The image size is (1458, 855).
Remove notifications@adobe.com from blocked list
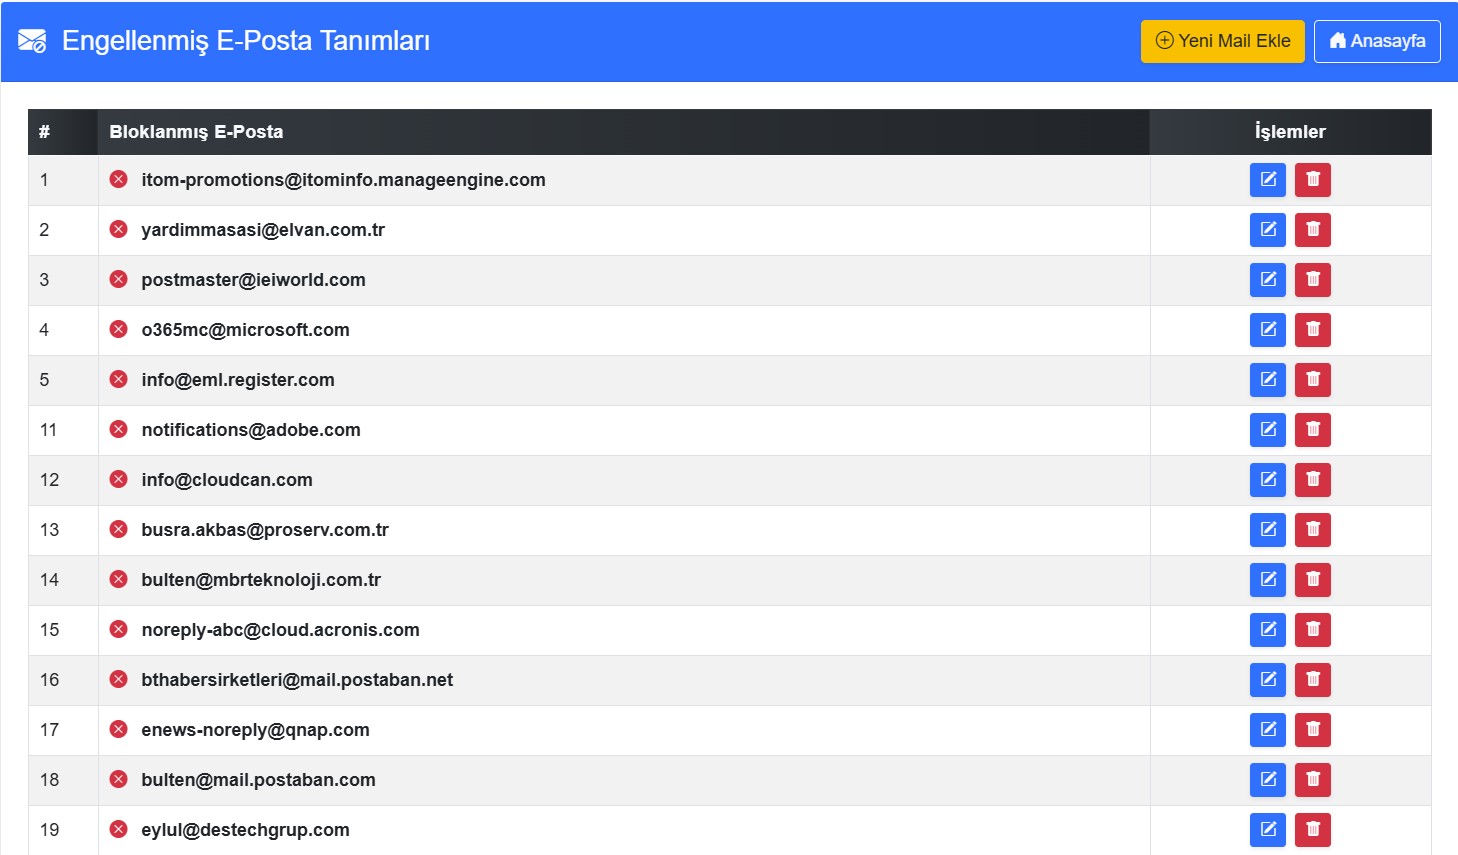click(x=1312, y=430)
